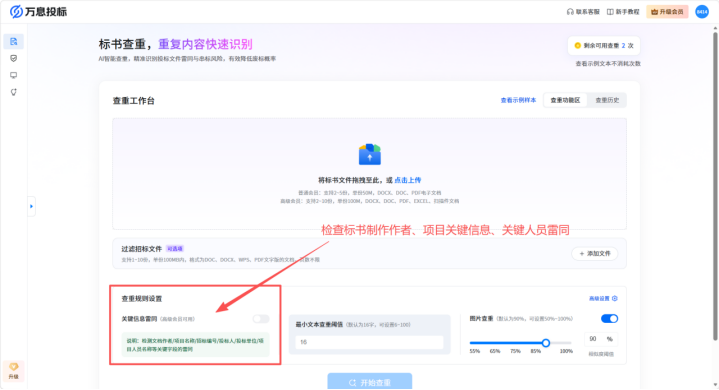
Task: Click the 55% slider tick label
Action: [475, 351]
